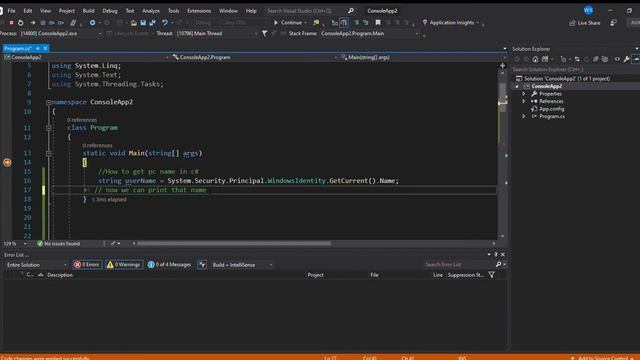
Task: Click the Restart debugging icon
Action: point(20,22)
